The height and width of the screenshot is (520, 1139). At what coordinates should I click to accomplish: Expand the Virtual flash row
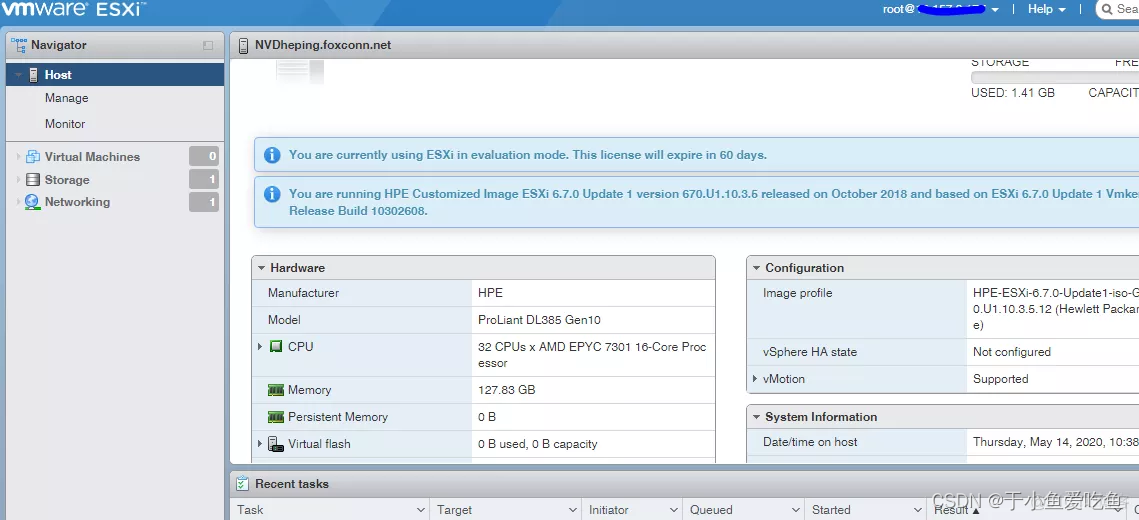click(x=260, y=444)
